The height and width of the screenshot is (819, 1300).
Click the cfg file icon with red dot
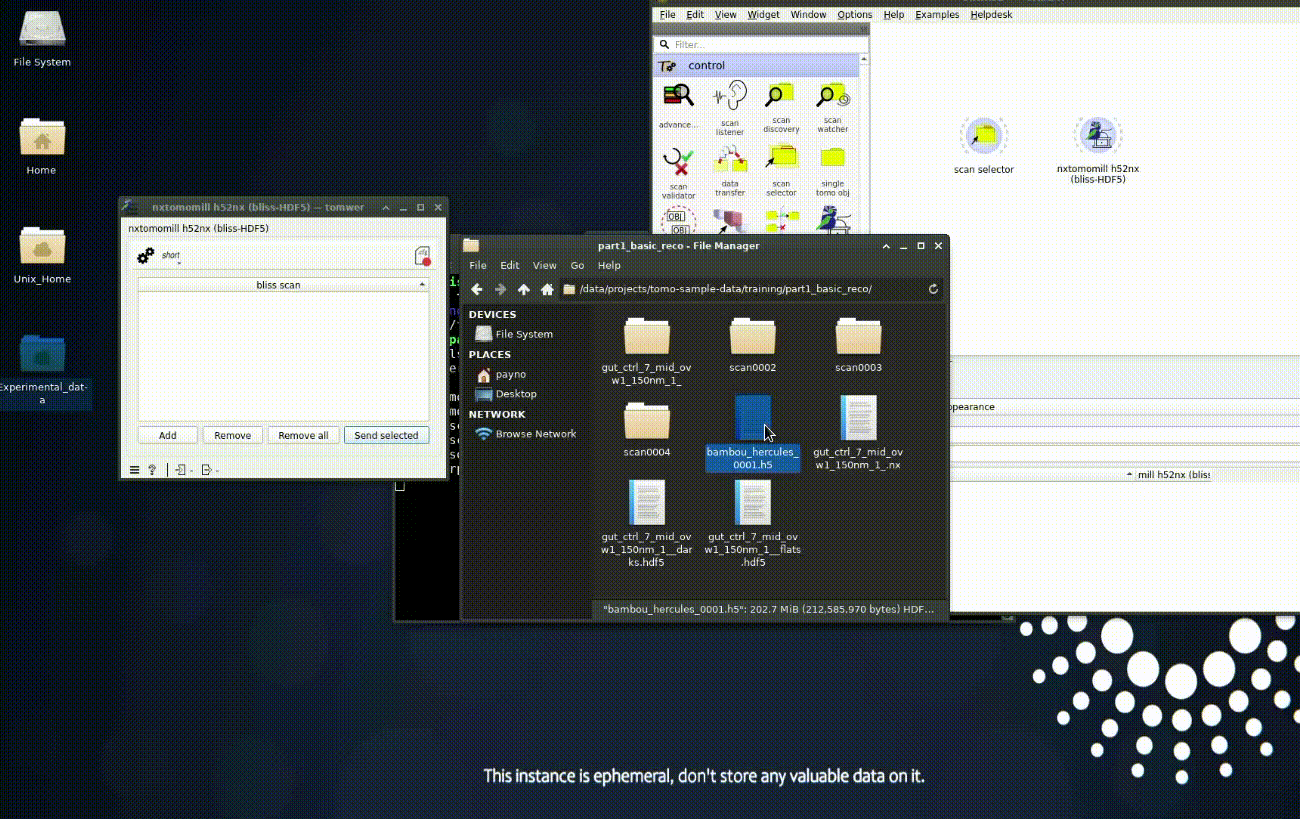[422, 256]
